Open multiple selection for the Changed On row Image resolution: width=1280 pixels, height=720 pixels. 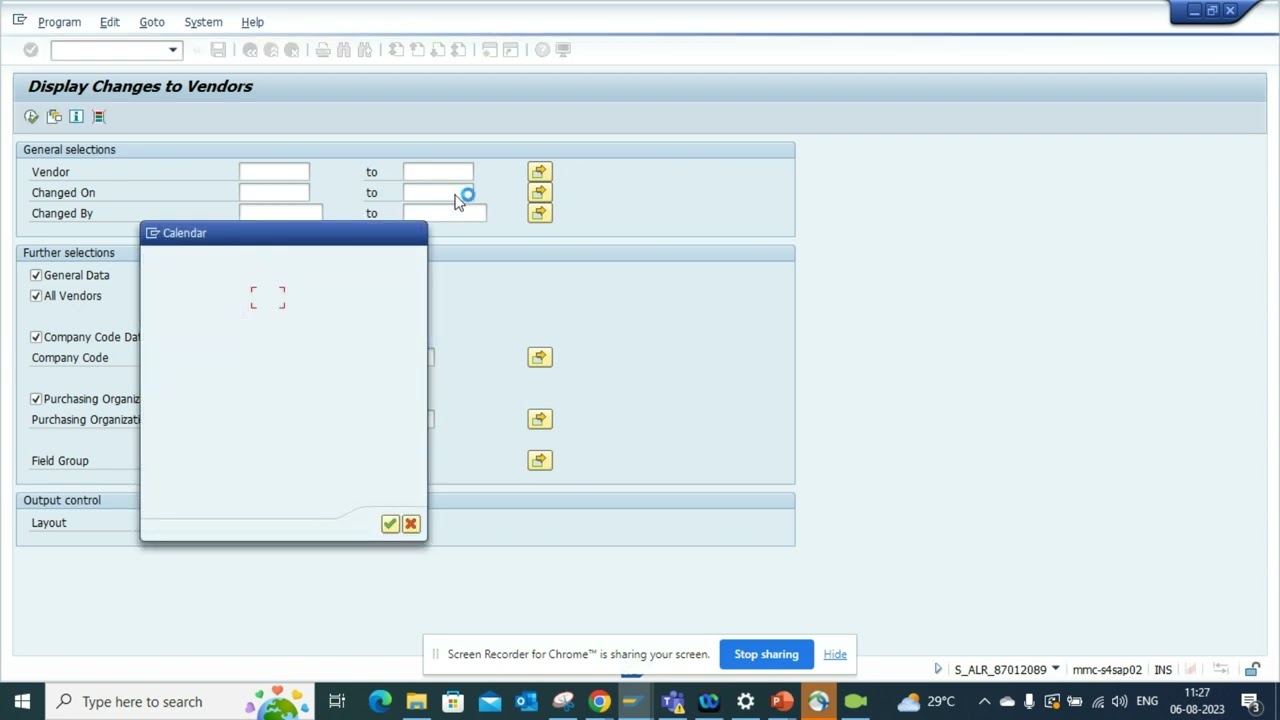[540, 192]
